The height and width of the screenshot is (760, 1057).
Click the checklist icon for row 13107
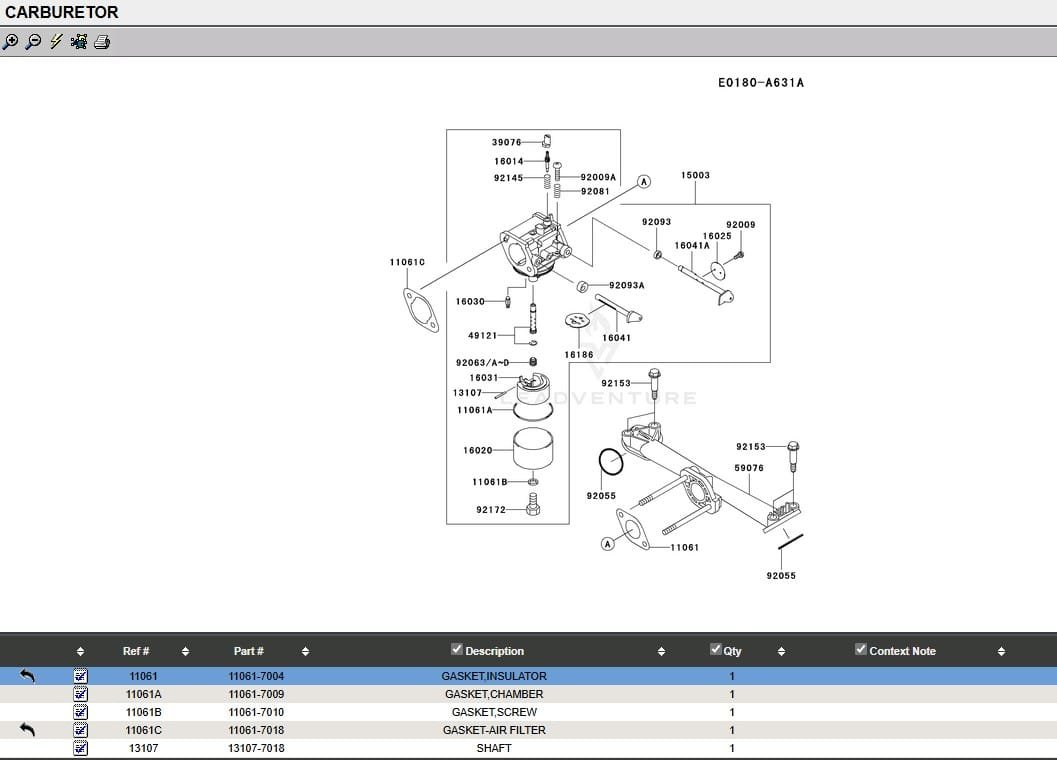[81, 748]
